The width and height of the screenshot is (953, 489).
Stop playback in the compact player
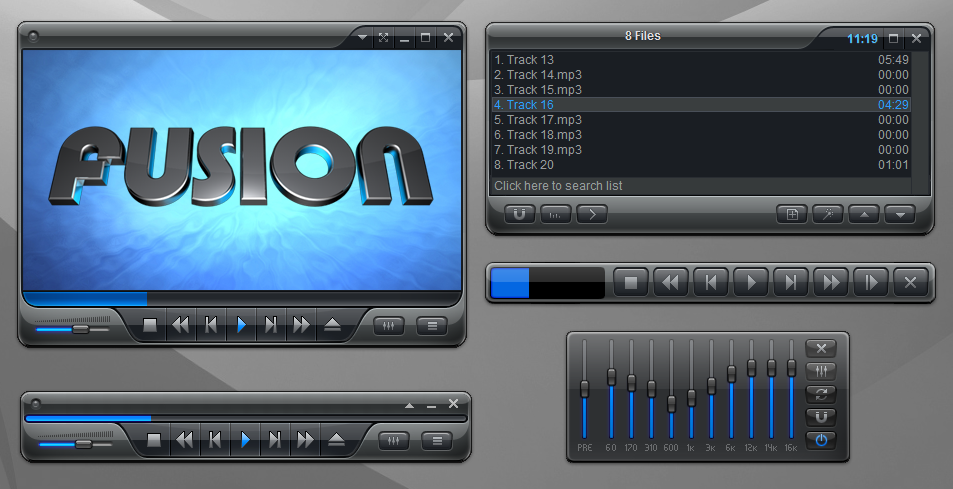pyautogui.click(x=154, y=440)
